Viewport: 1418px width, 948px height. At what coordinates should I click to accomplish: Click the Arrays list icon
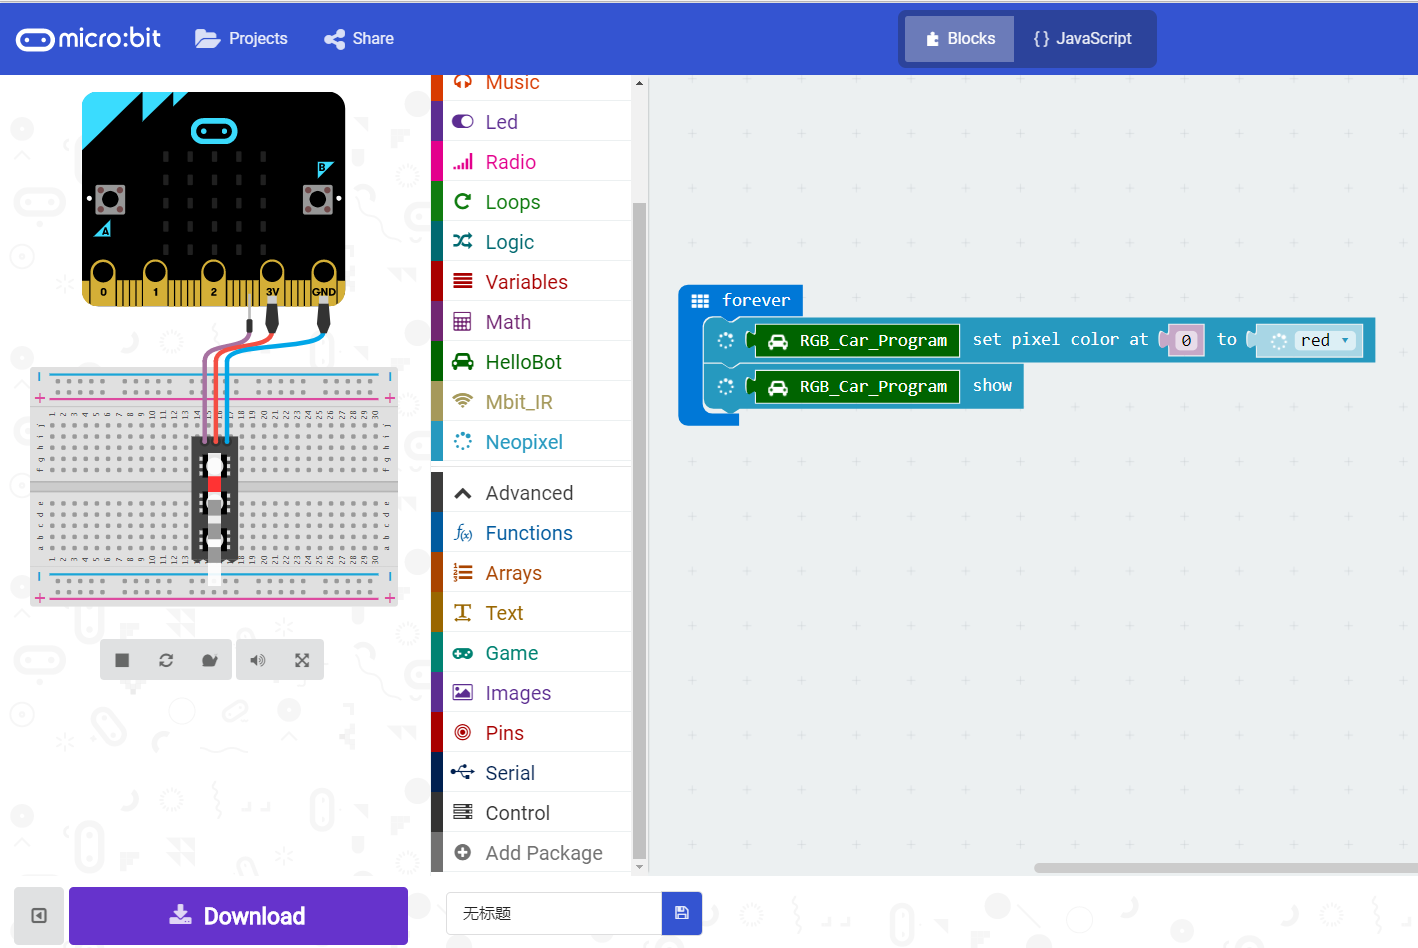[x=462, y=572]
